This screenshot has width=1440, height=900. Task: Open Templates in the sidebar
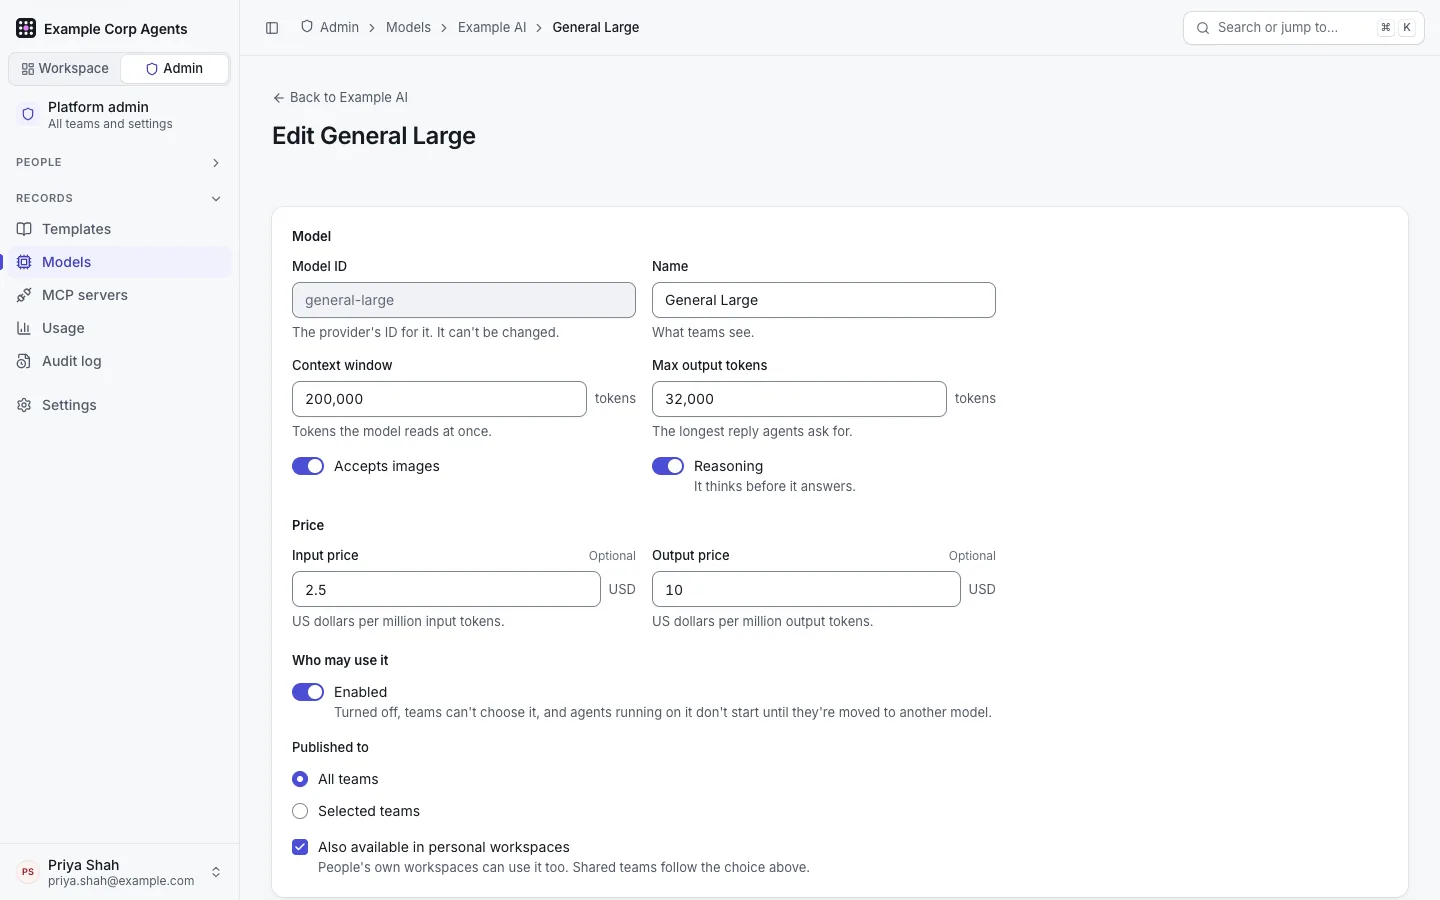pyautogui.click(x=118, y=229)
